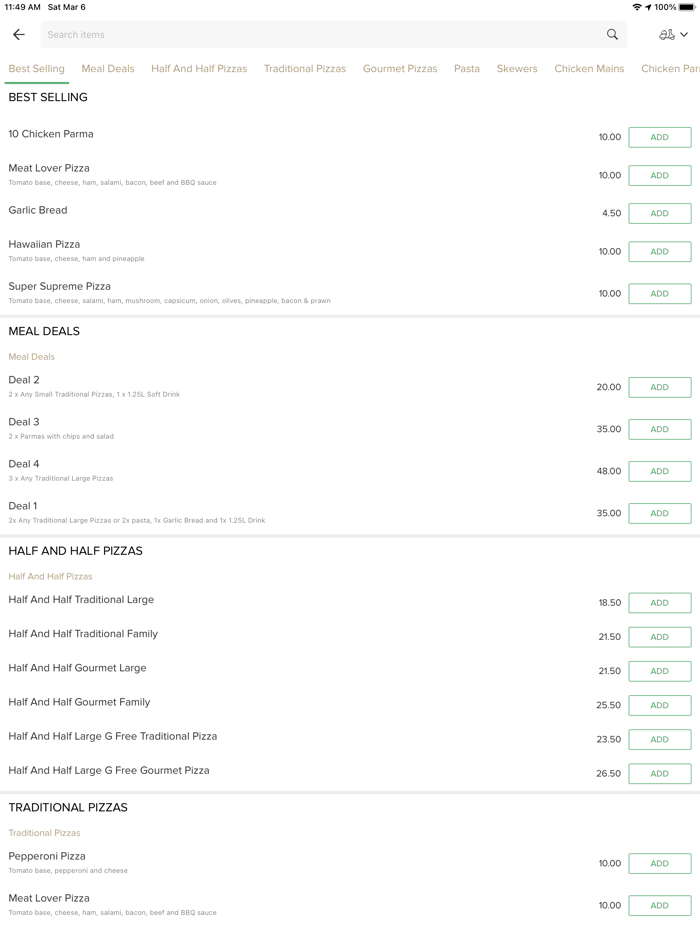
Task: Jump to the Skewers tab
Action: pyautogui.click(x=517, y=69)
